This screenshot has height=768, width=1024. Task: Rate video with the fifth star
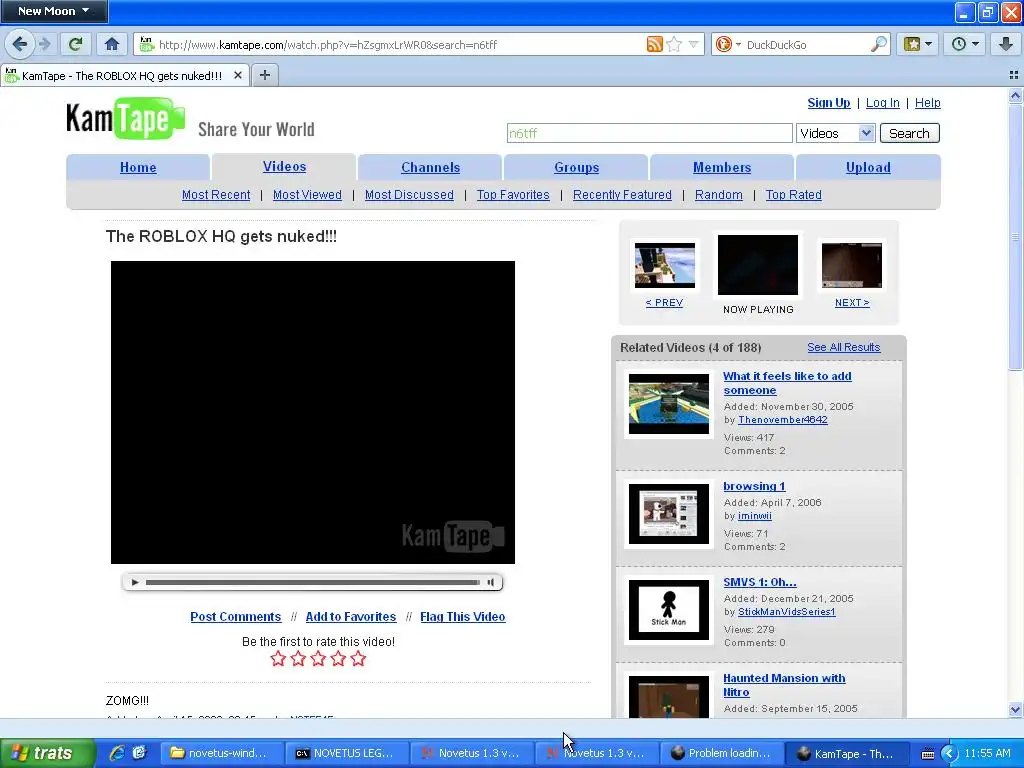pyautogui.click(x=358, y=658)
